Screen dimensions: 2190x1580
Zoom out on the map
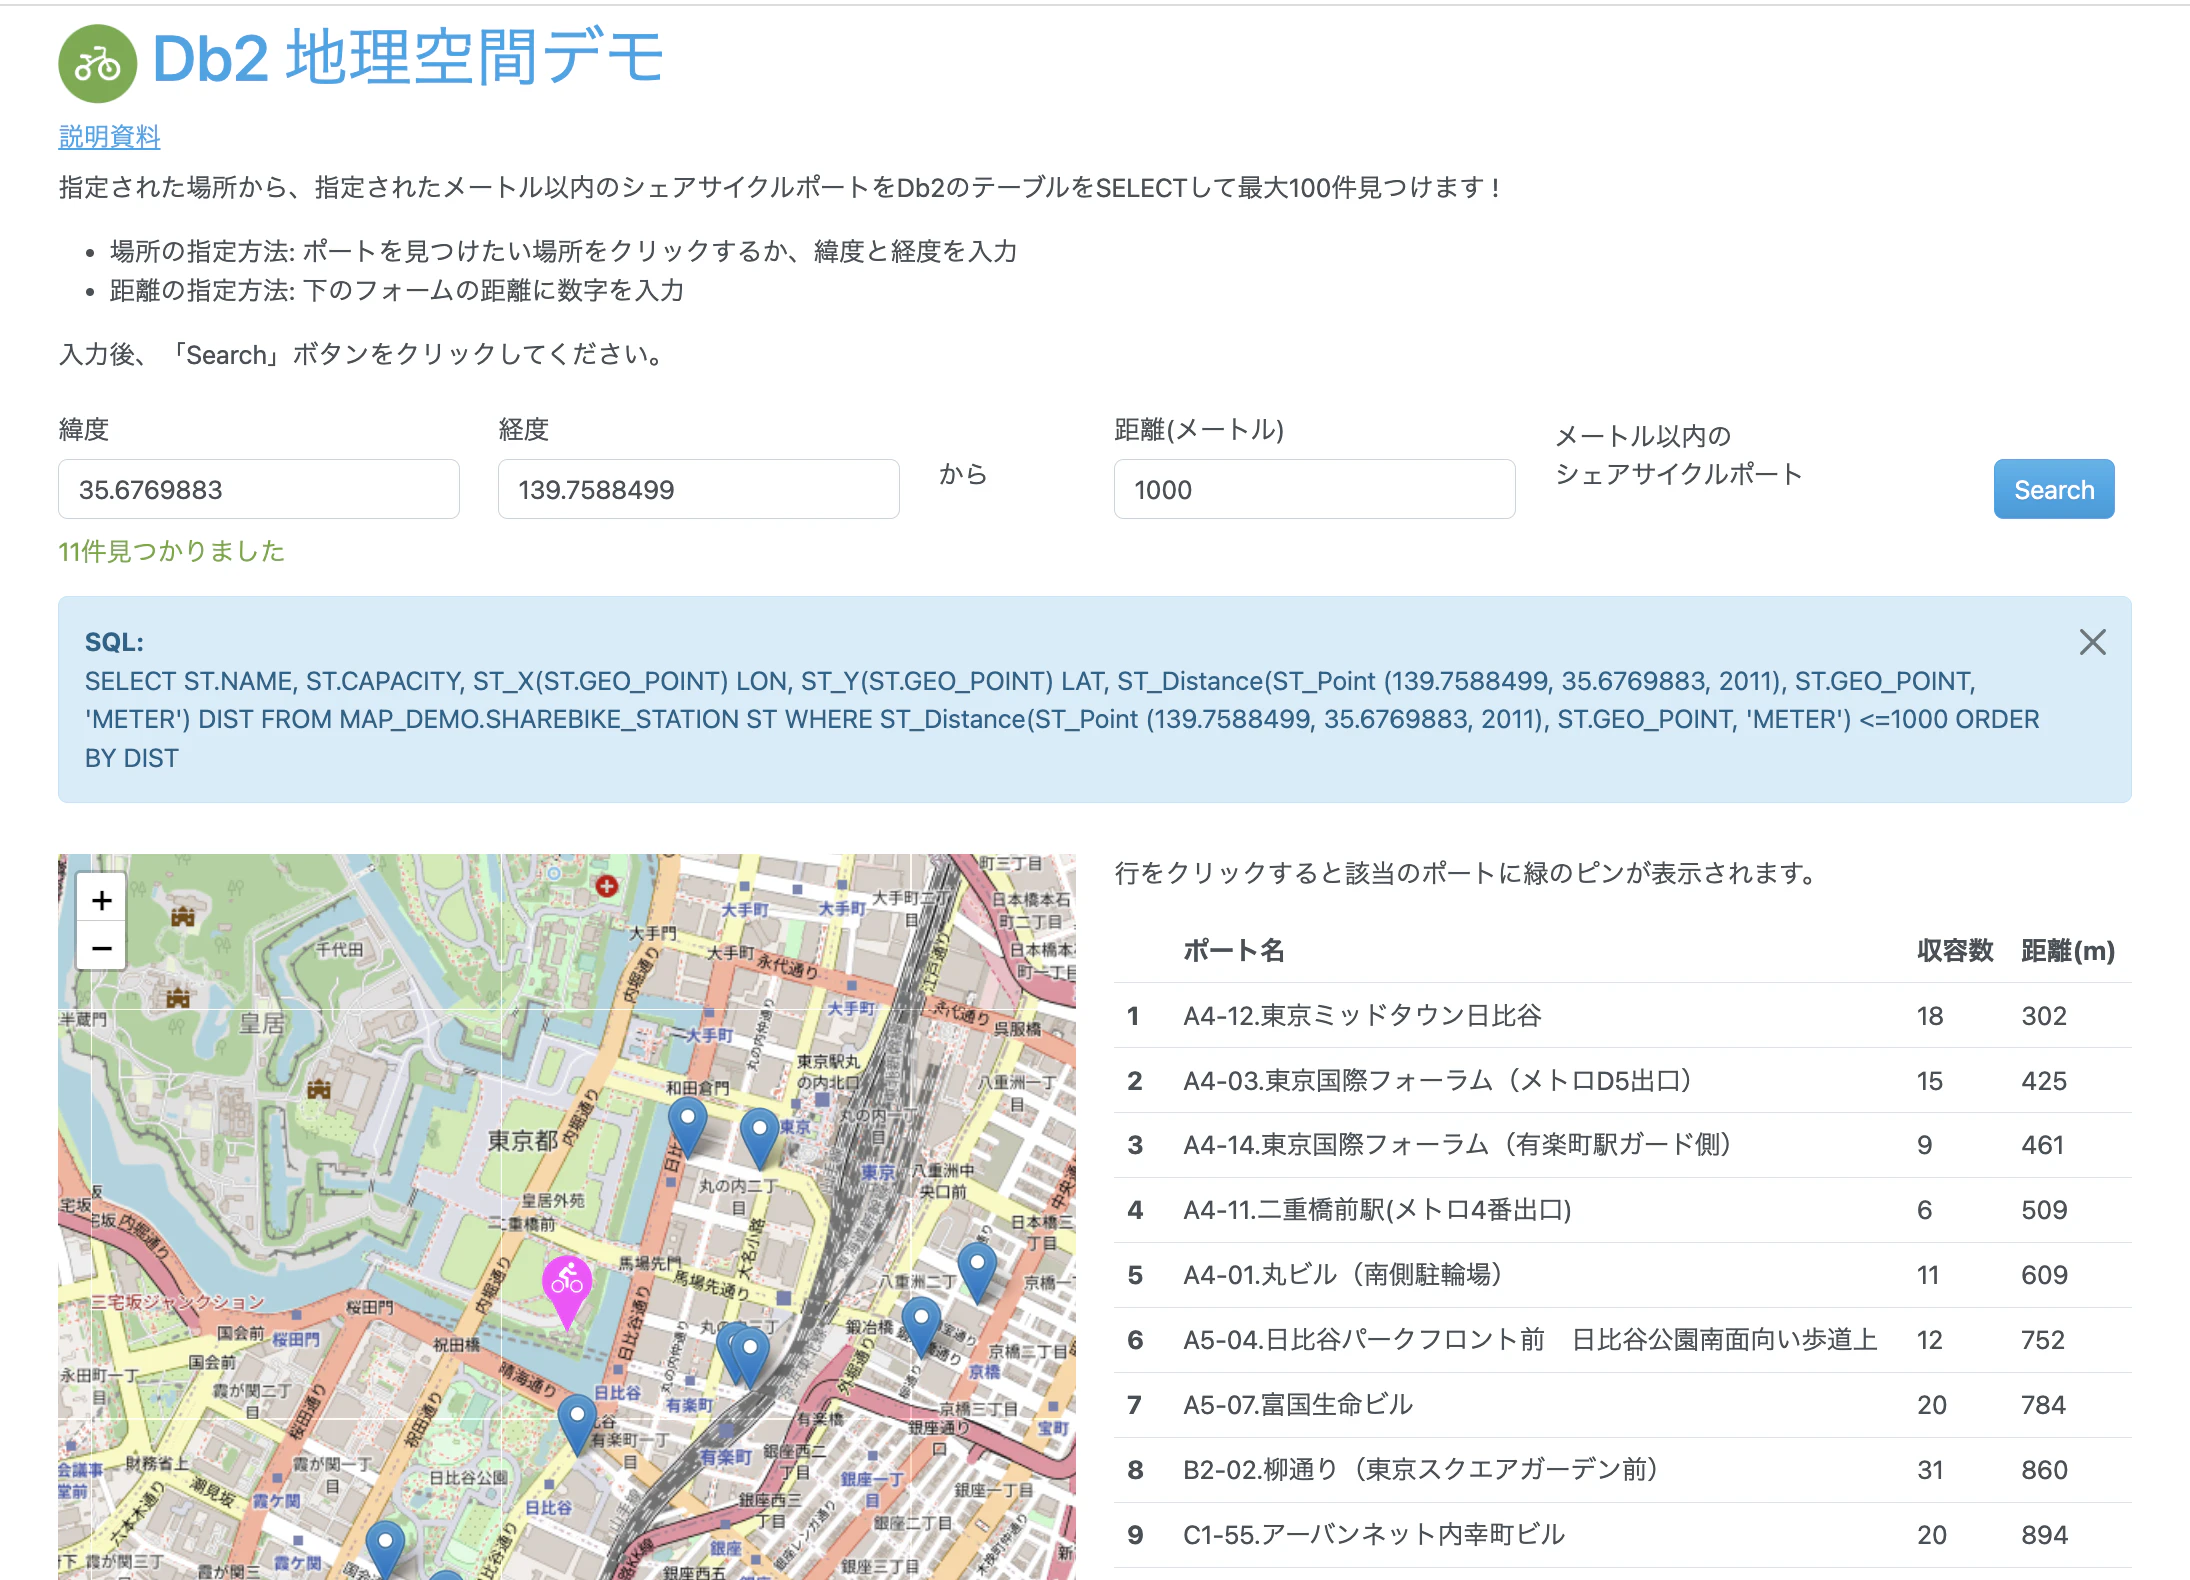[x=101, y=947]
